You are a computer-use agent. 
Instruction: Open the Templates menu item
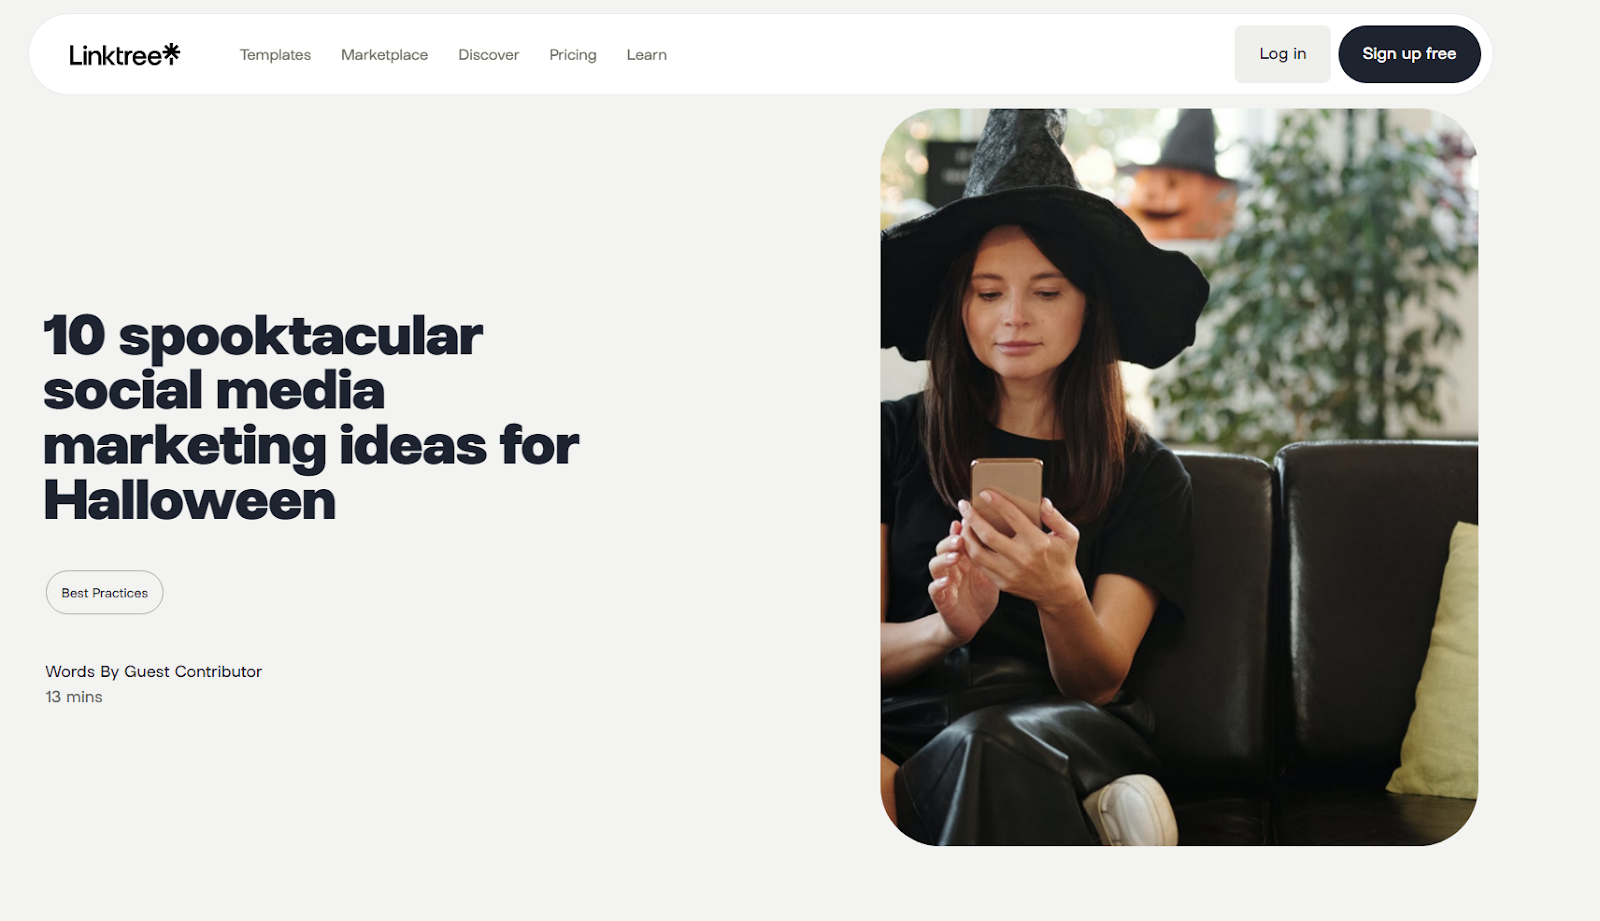[275, 55]
